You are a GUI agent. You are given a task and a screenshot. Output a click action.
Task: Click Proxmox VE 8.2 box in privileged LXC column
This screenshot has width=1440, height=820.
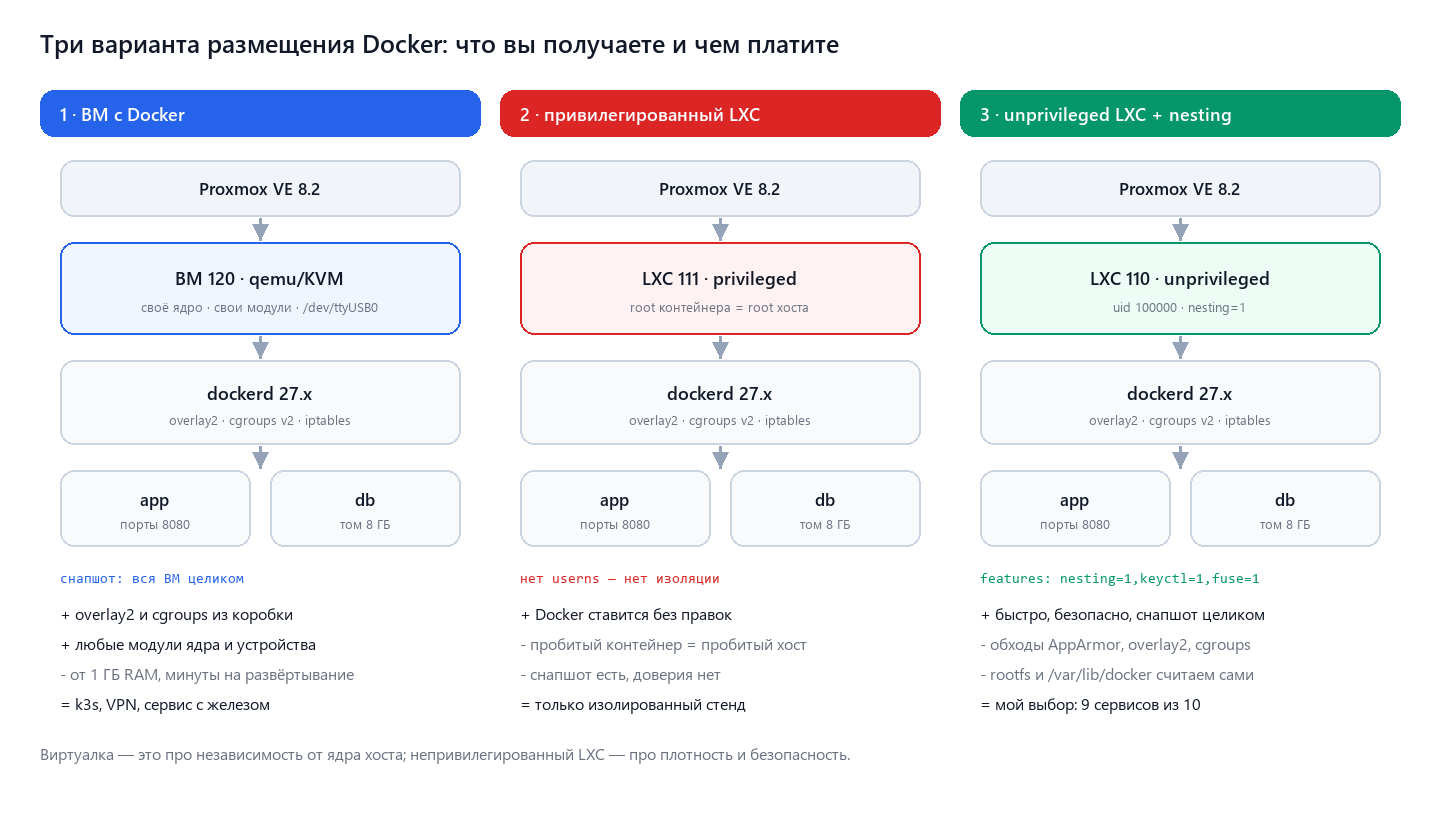tap(720, 188)
